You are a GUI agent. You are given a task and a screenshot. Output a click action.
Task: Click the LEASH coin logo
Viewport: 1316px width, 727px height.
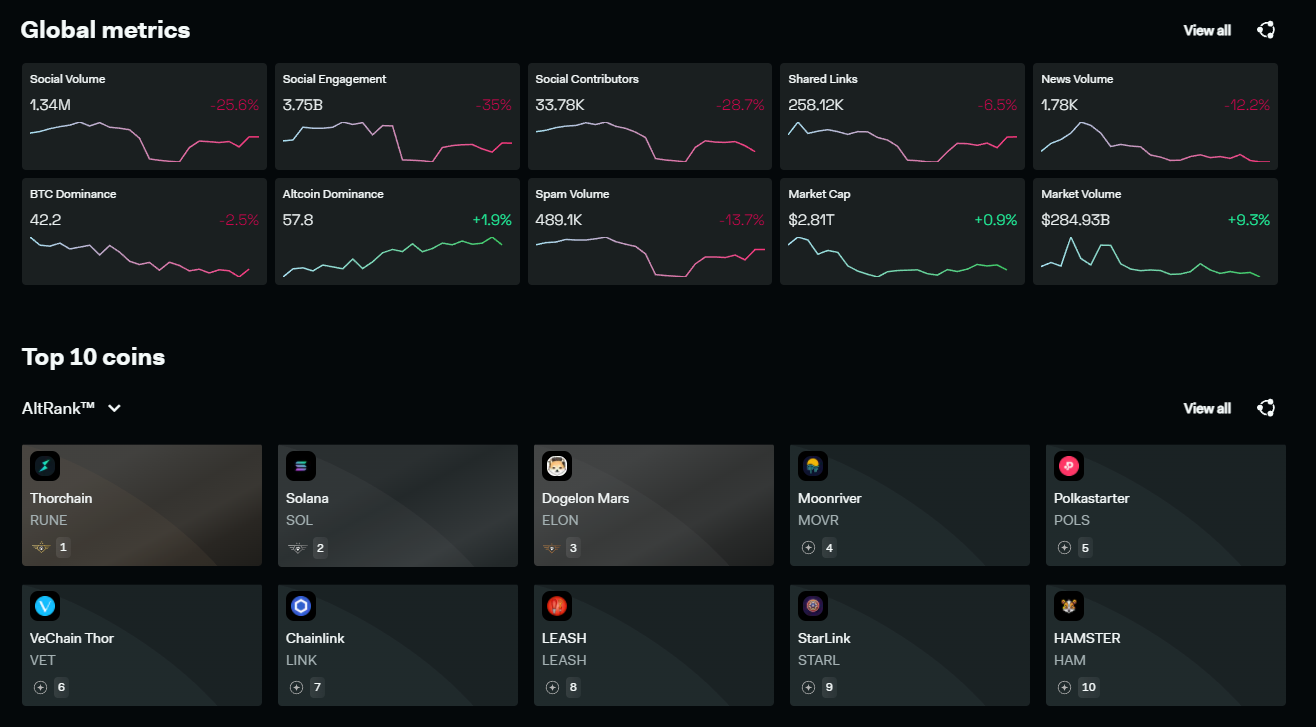(557, 606)
